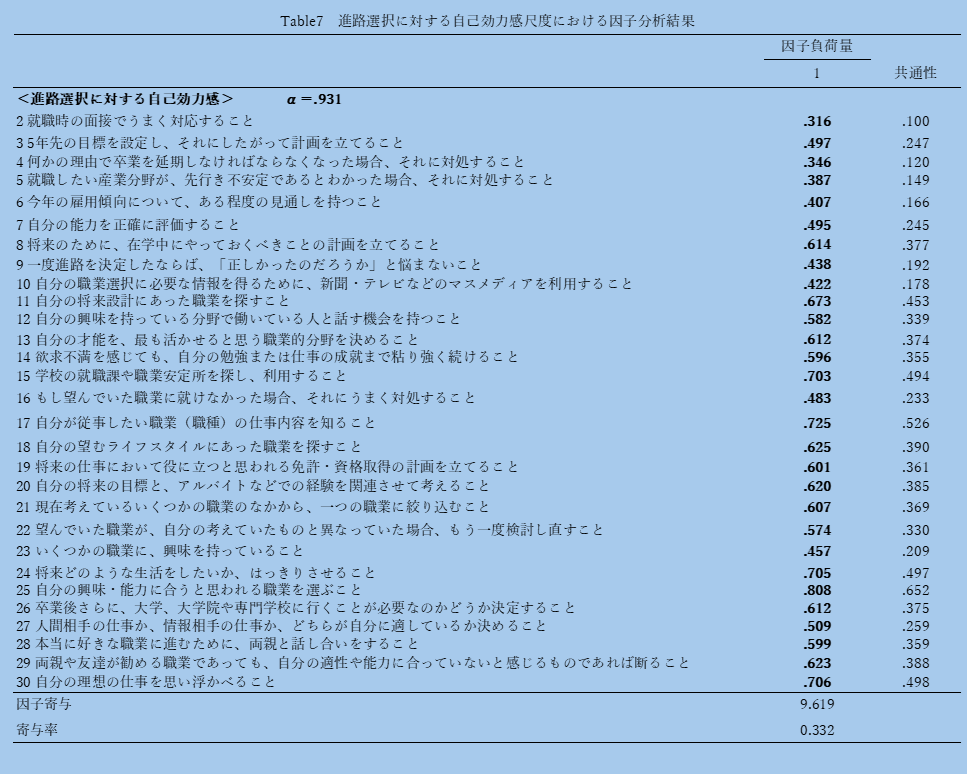Viewport: 967px width, 774px height.
Task: Click factor loading value .316
Action: pos(816,121)
